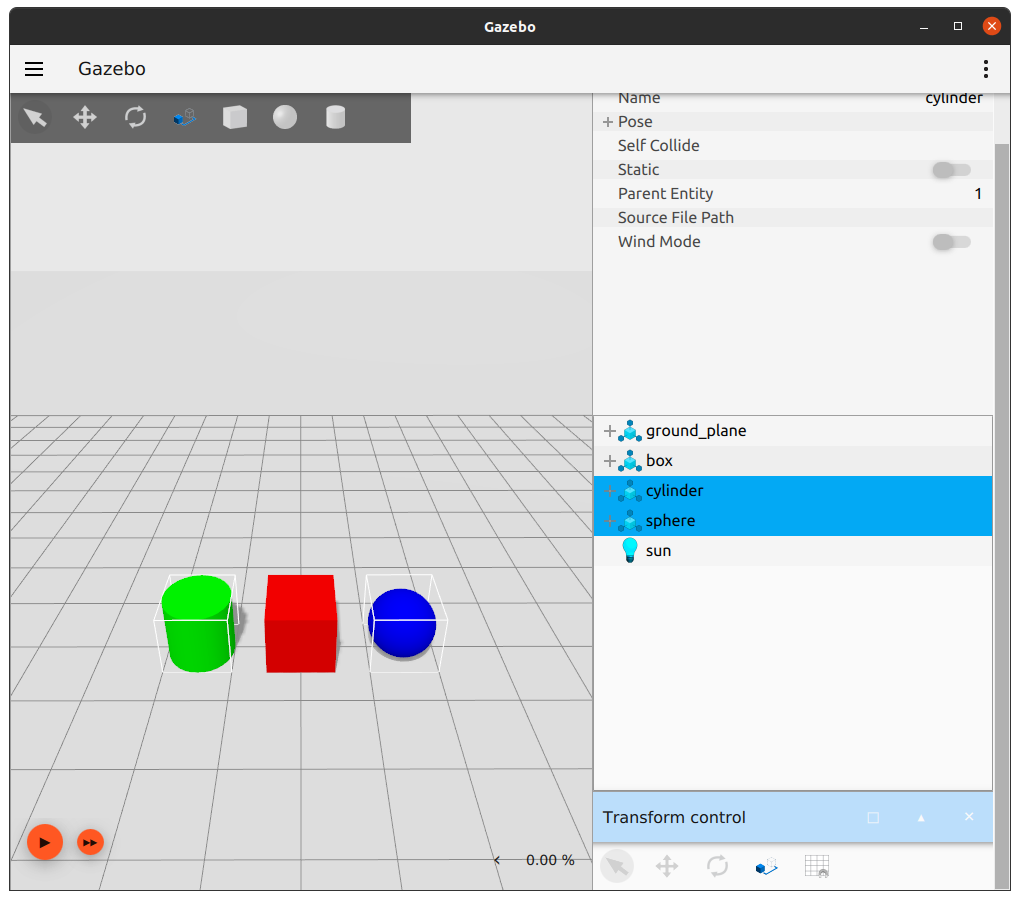Insert a cylinder shape
The image size is (1020, 900).
(335, 118)
